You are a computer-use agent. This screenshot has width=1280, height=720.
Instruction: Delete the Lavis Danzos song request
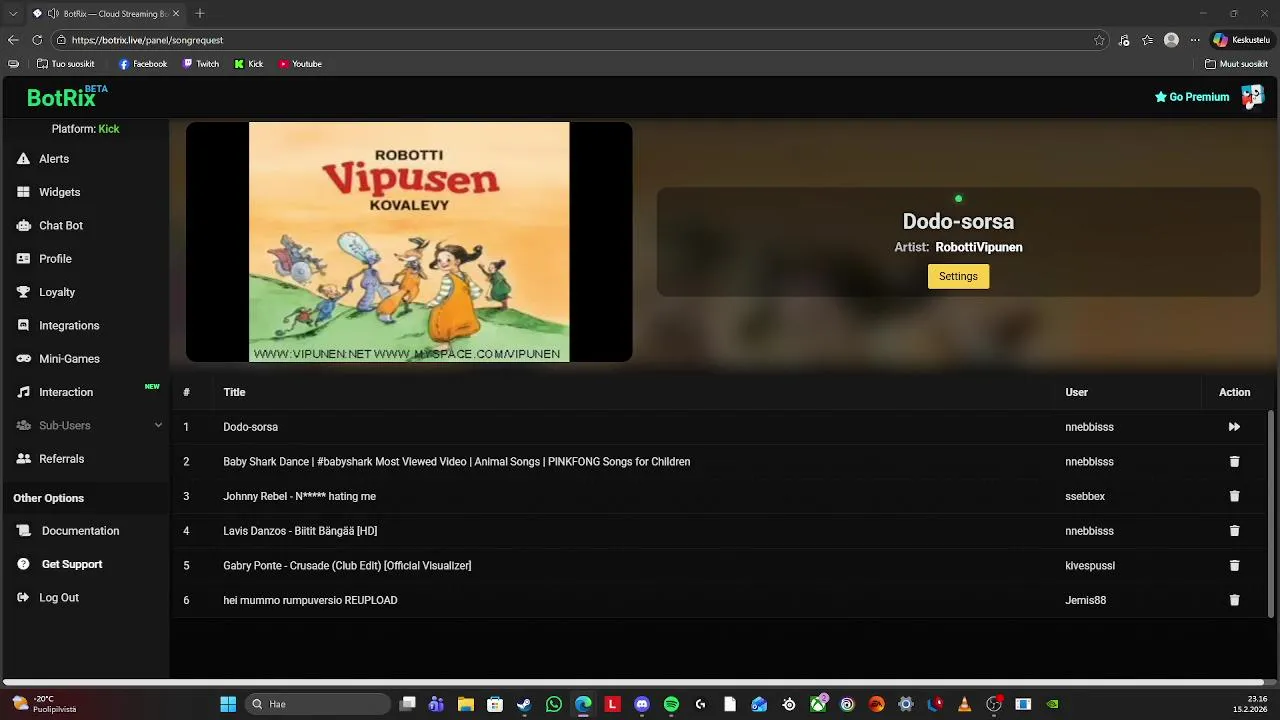click(x=1234, y=531)
